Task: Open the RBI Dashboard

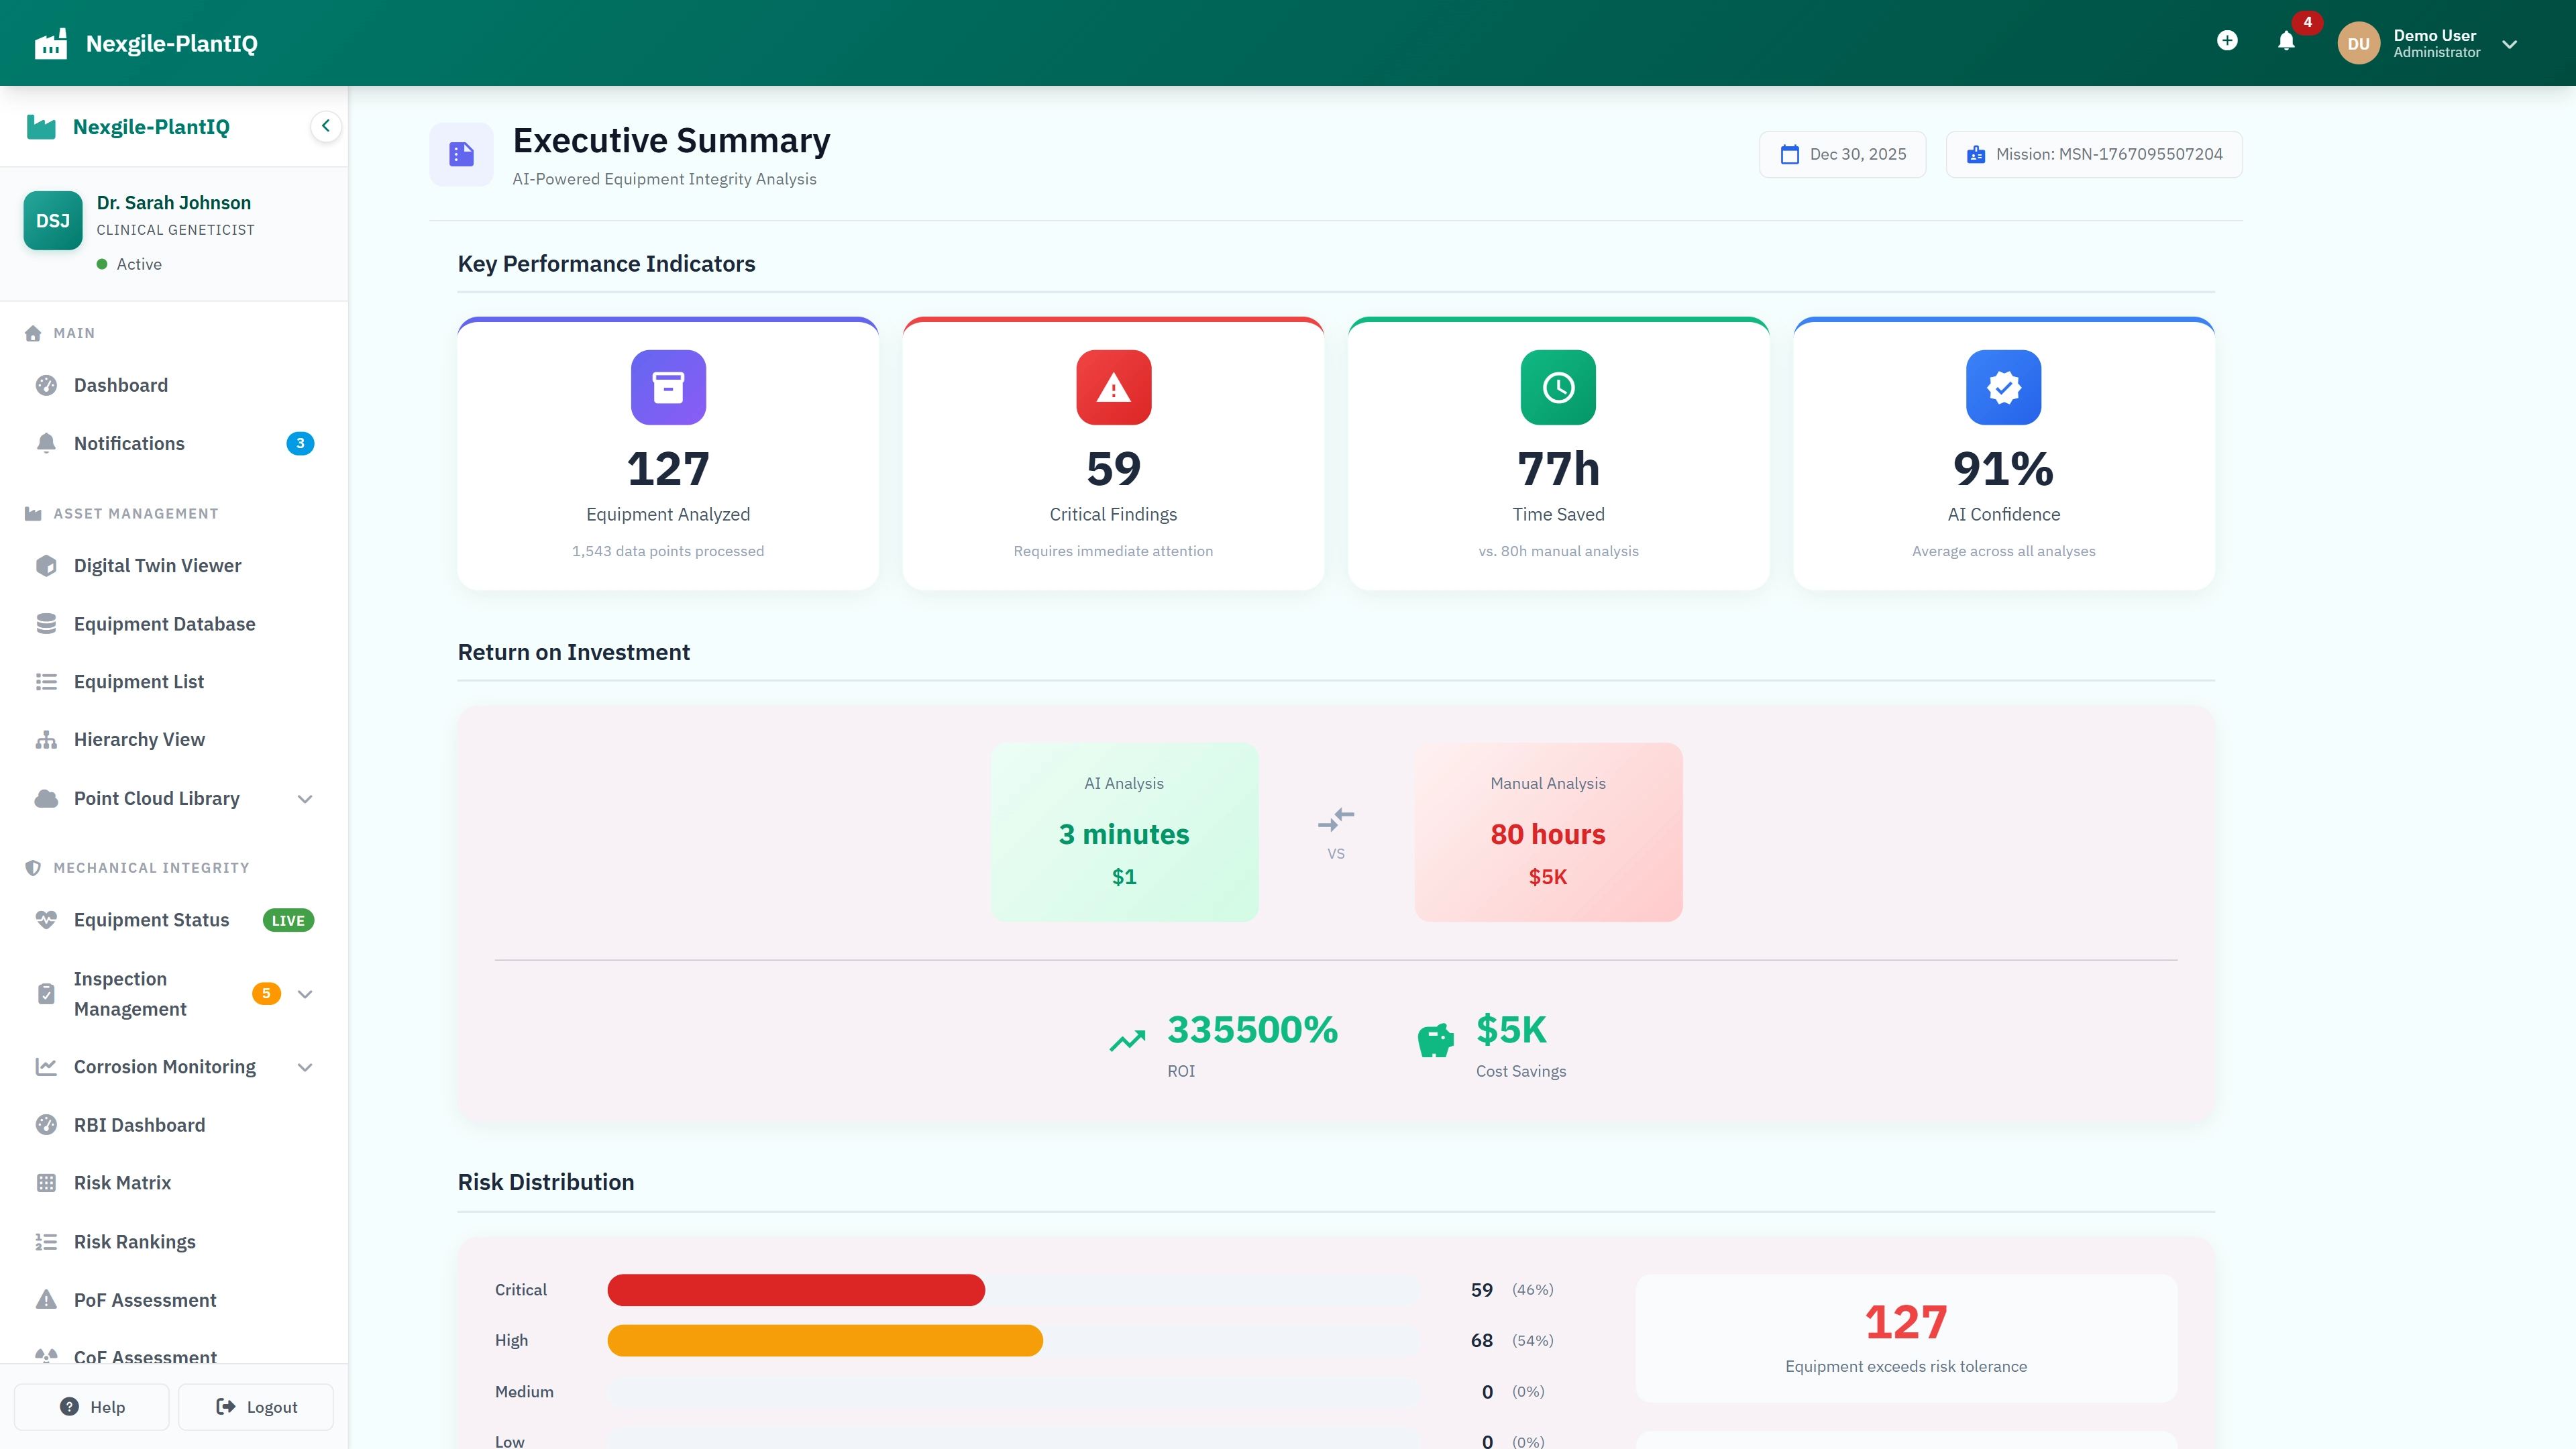Action: (x=139, y=1124)
